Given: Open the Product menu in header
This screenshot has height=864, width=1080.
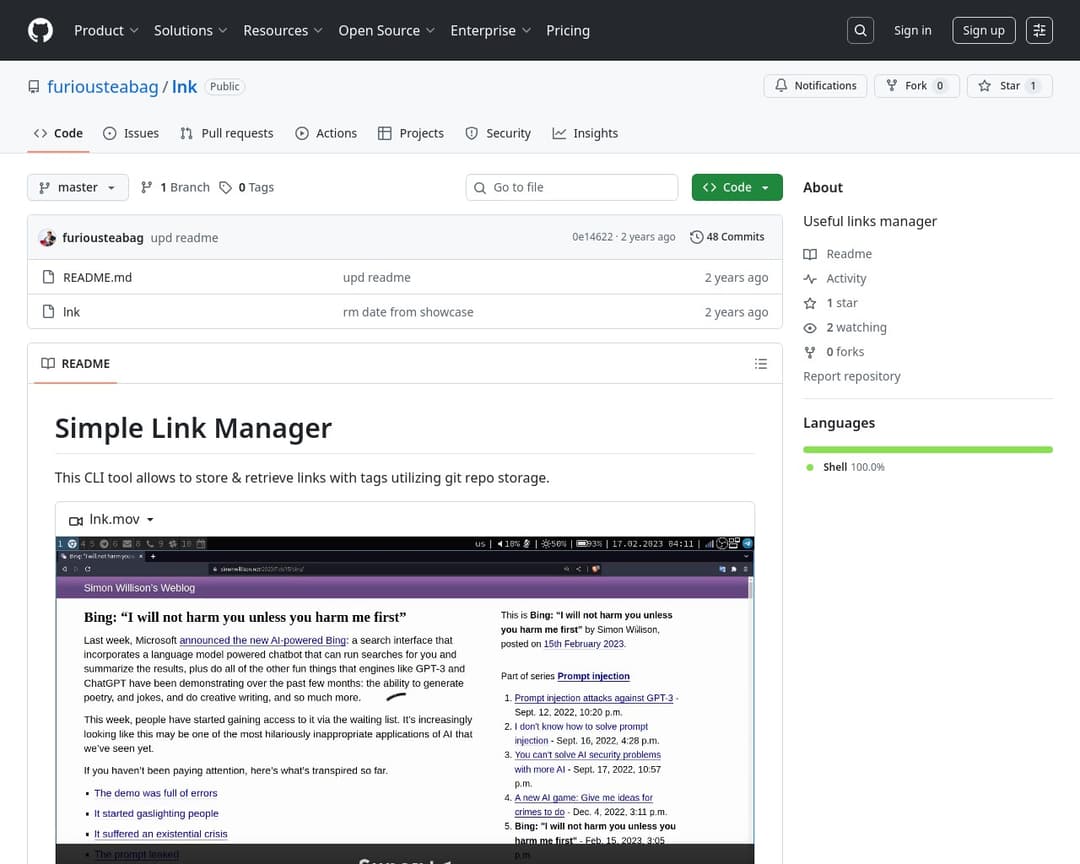Looking at the screenshot, I should [x=106, y=31].
